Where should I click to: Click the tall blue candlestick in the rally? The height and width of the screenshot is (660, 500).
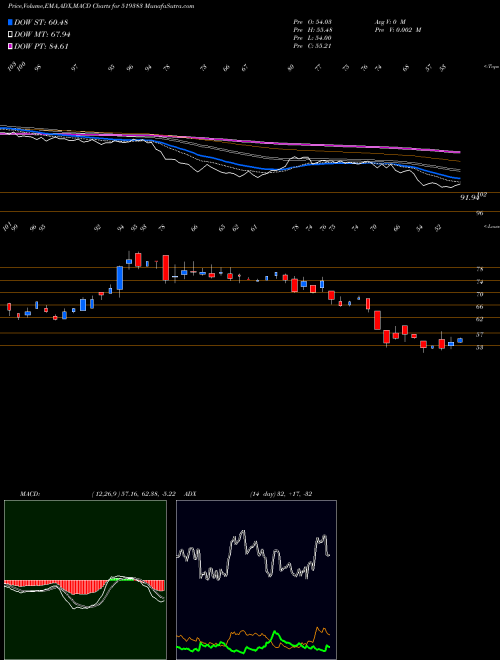tap(120, 278)
